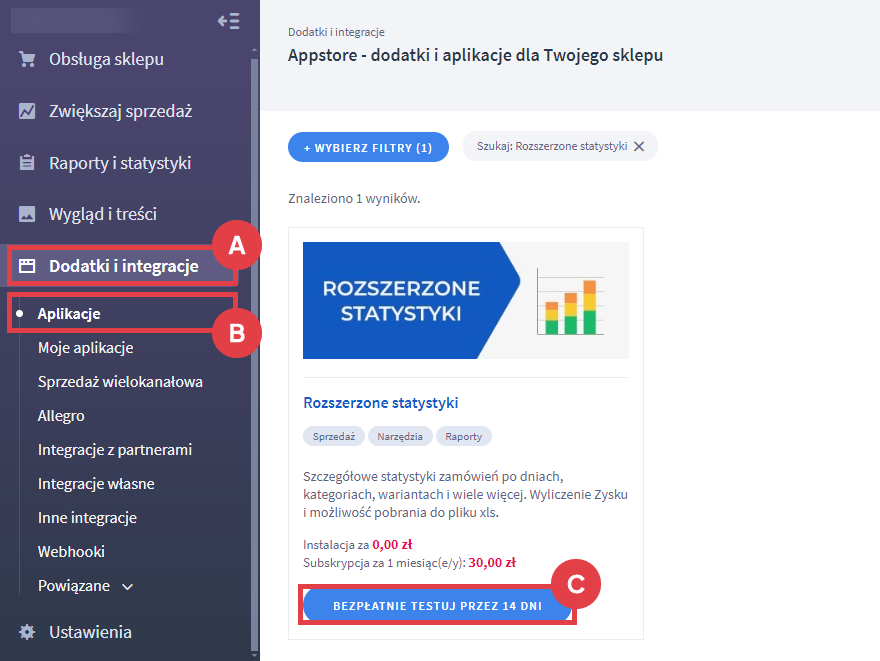Expand the Powiązane submenu
This screenshot has width=880, height=661.
(x=127, y=586)
